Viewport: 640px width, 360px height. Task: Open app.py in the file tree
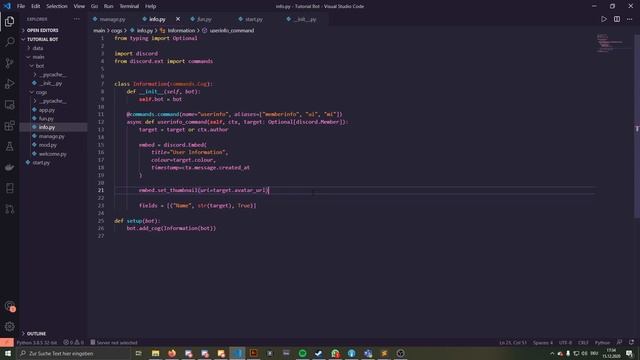[x=47, y=110]
